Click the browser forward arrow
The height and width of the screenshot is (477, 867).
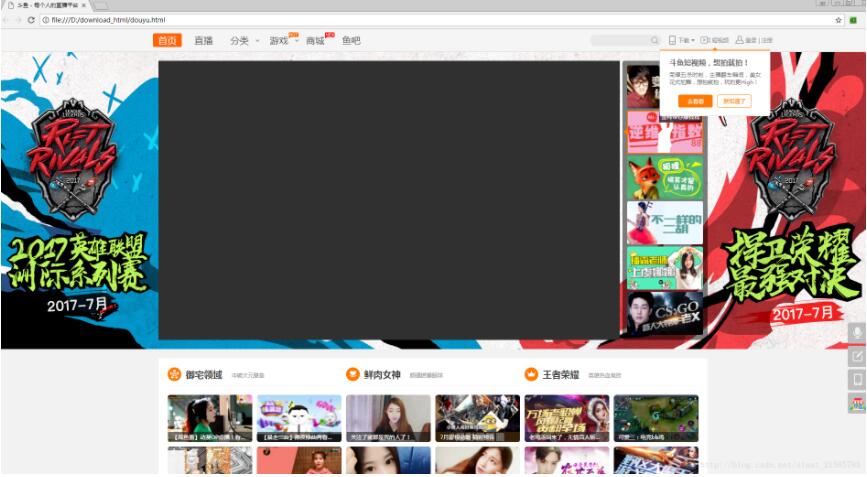[x=18, y=20]
